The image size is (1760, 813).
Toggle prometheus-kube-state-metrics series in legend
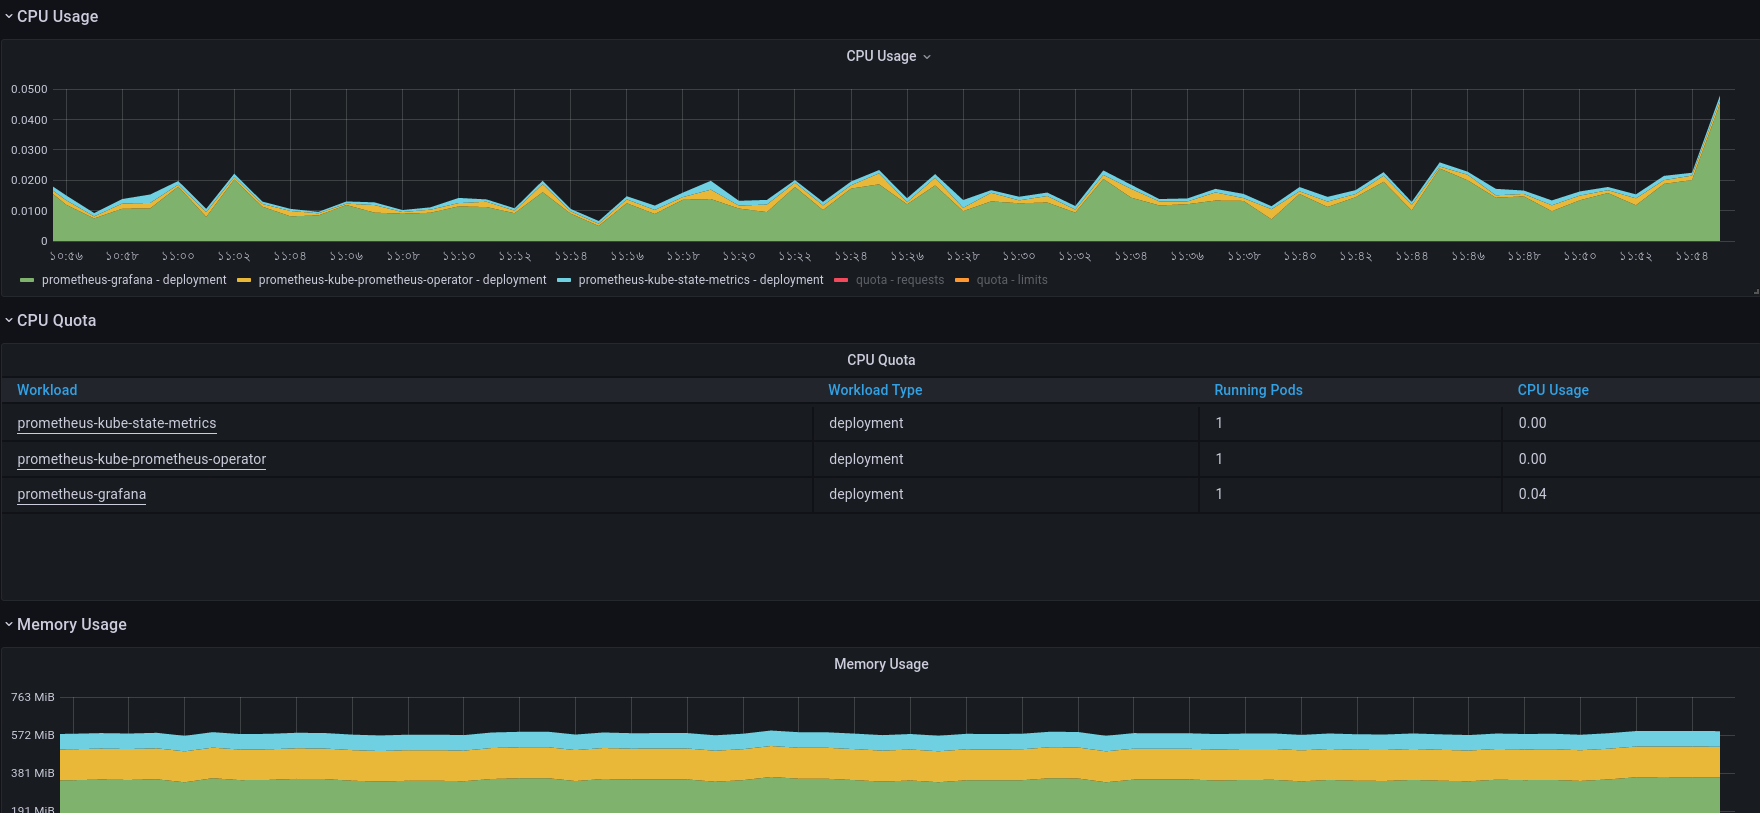(x=701, y=280)
